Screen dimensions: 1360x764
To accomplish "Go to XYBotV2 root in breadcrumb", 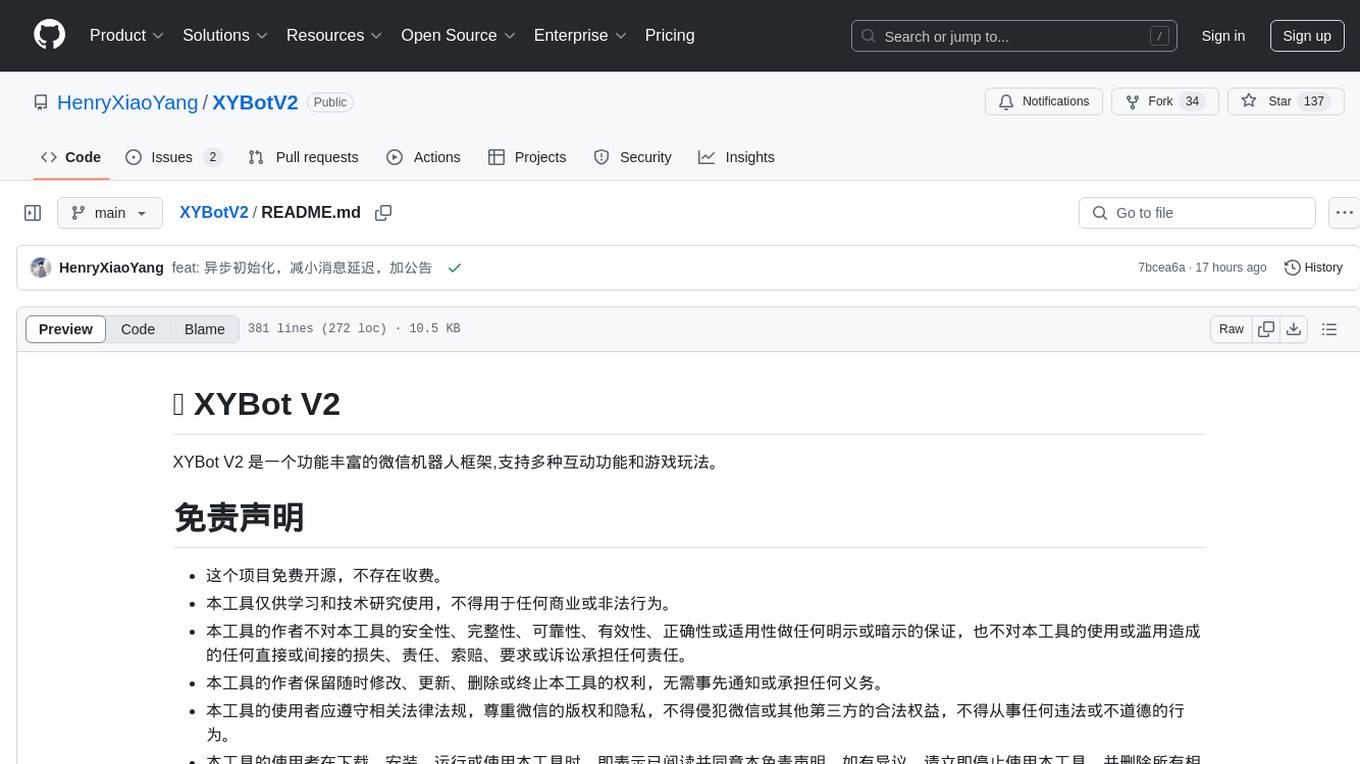I will (213, 212).
